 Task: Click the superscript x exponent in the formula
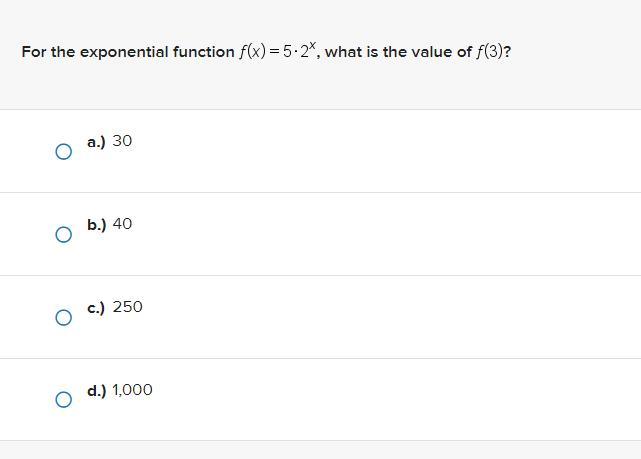coord(312,45)
